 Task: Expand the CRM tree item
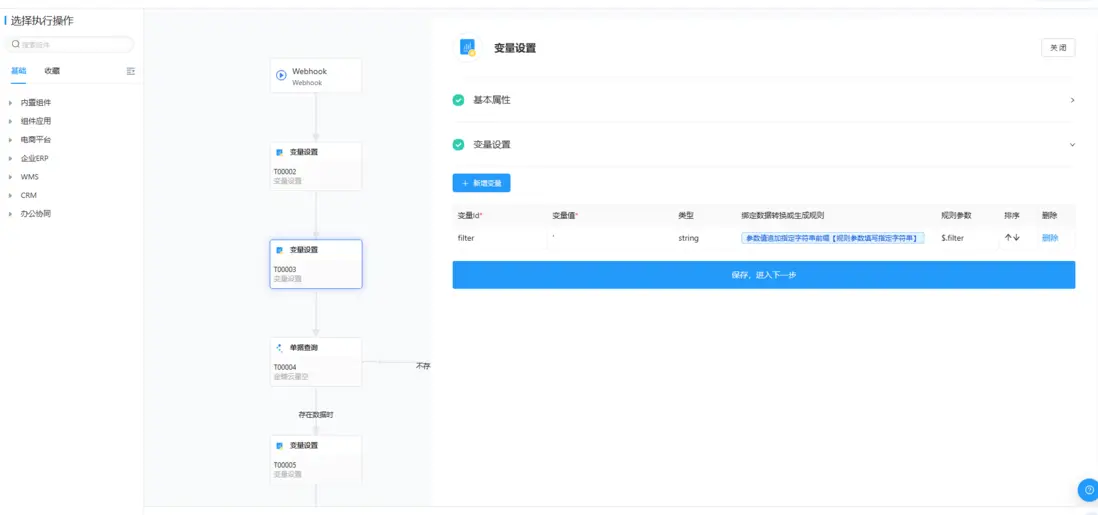(11, 195)
